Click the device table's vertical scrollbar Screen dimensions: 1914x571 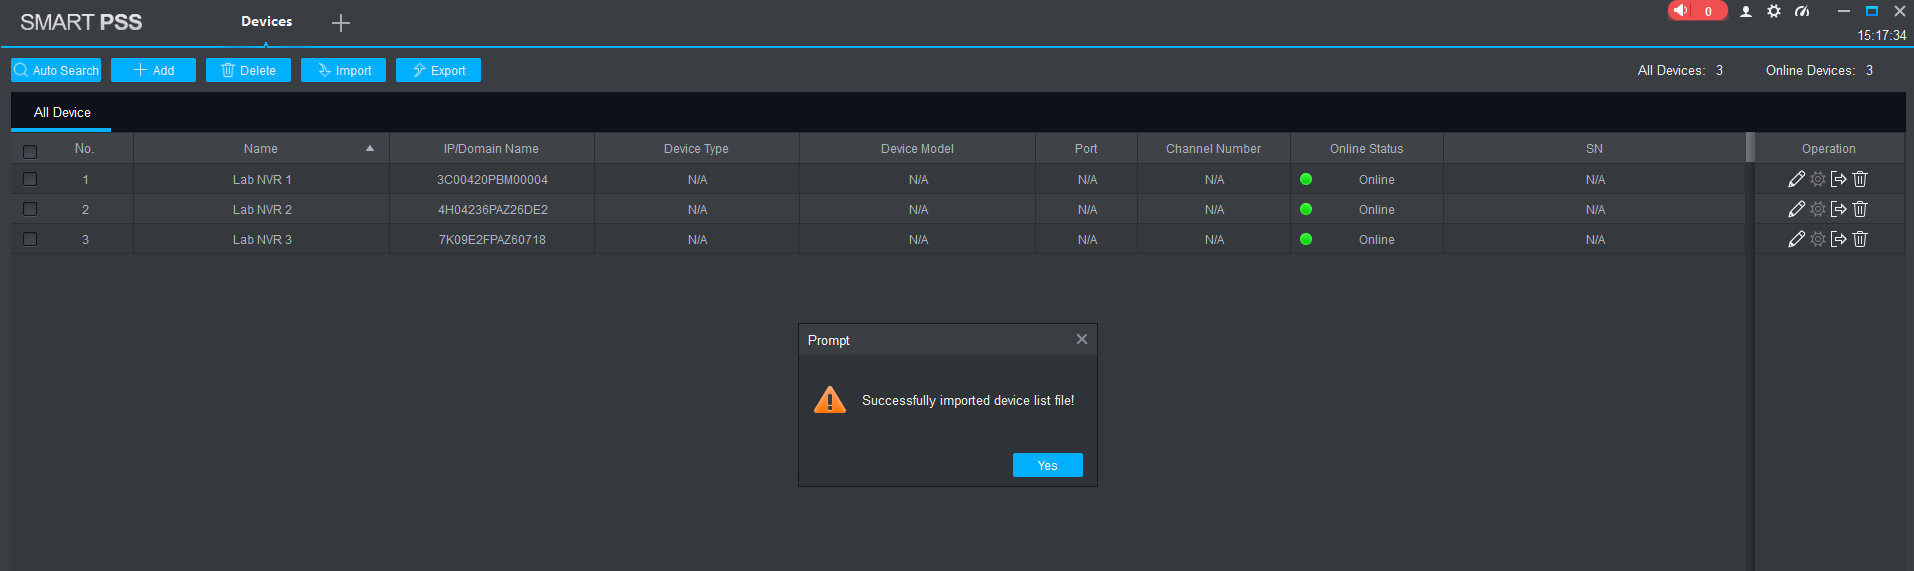pos(1750,147)
